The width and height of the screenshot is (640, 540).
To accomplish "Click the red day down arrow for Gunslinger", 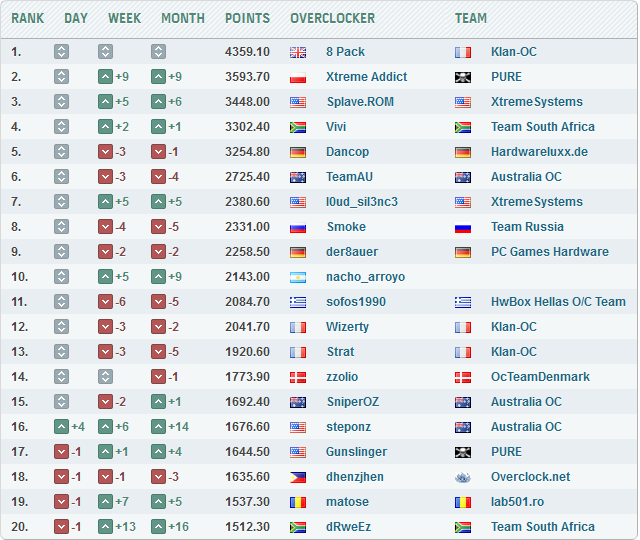I will pyautogui.click(x=61, y=451).
